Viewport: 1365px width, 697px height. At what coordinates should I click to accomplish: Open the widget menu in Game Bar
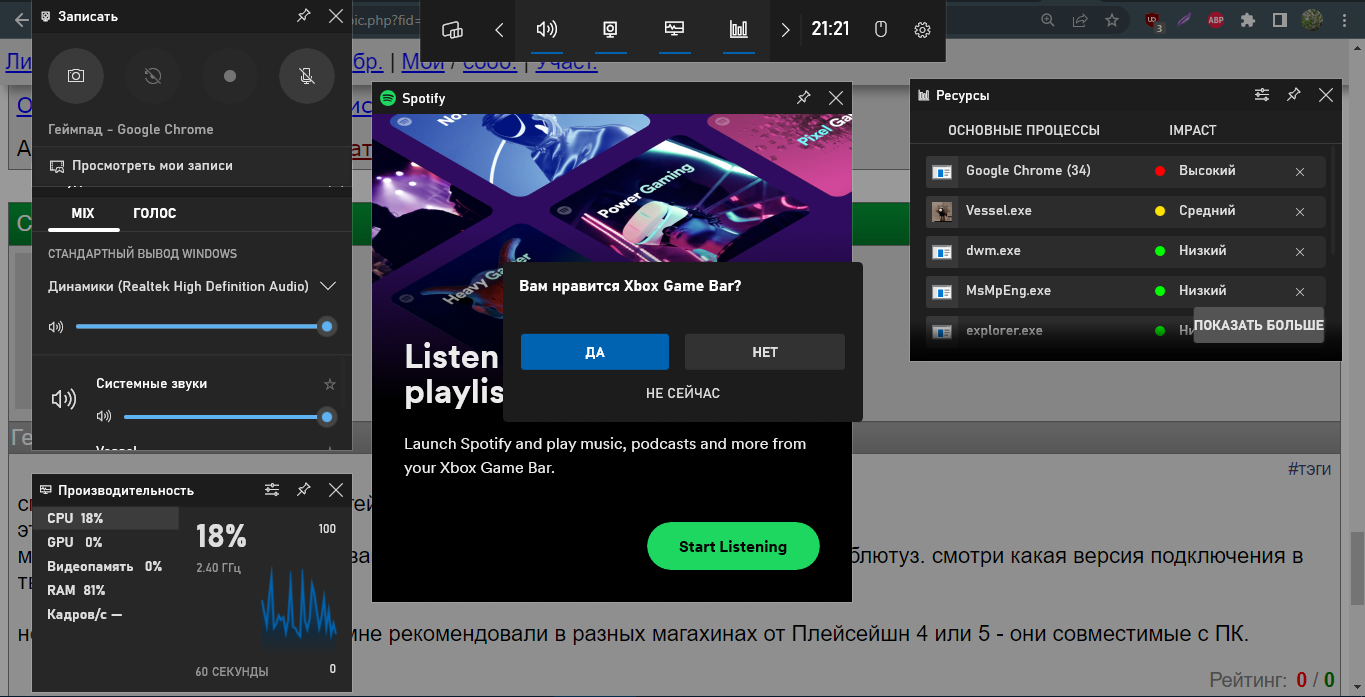tap(452, 30)
